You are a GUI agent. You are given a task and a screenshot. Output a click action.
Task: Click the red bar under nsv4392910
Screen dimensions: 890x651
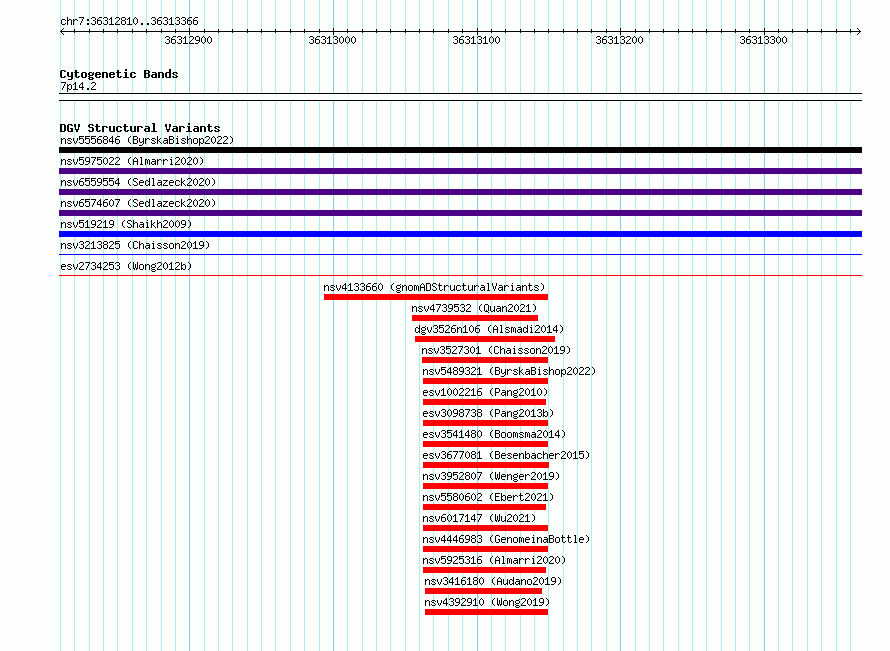click(486, 612)
